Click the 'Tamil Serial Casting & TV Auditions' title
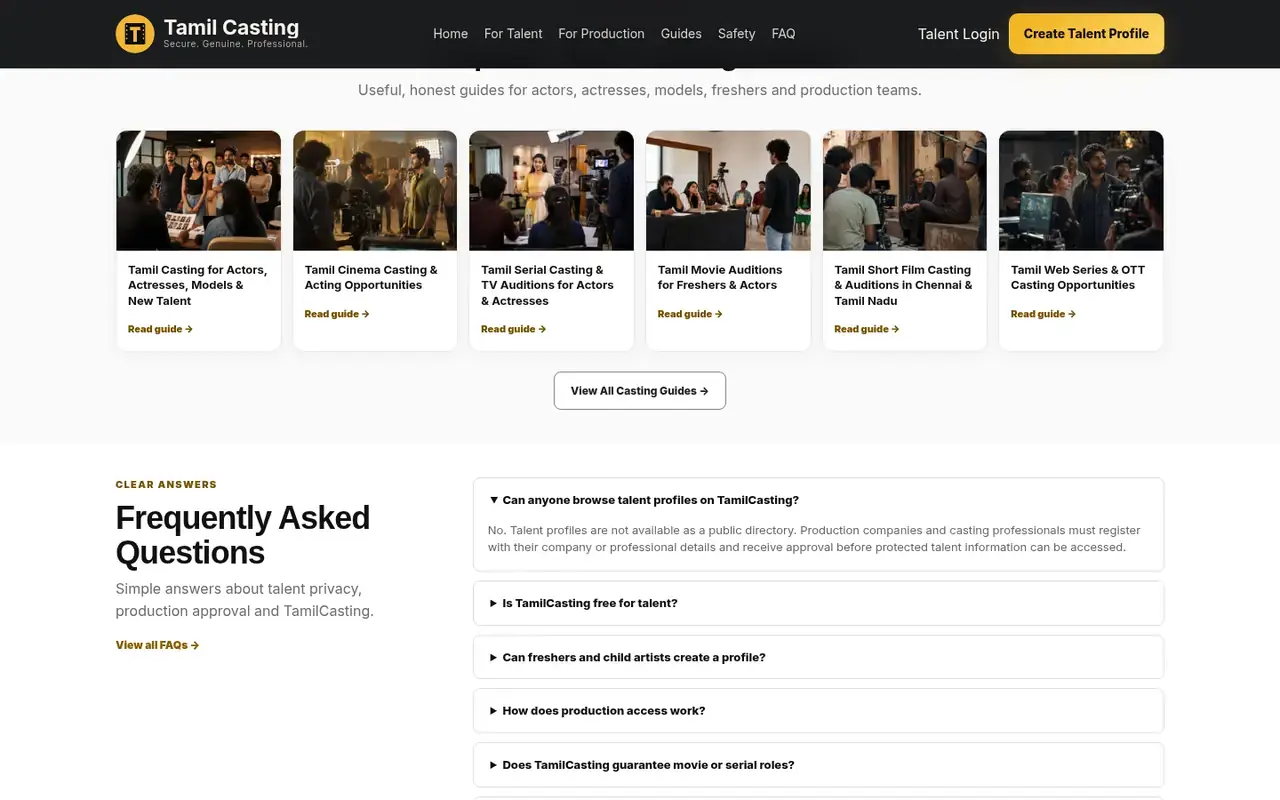The width and height of the screenshot is (1280, 800). (x=547, y=285)
